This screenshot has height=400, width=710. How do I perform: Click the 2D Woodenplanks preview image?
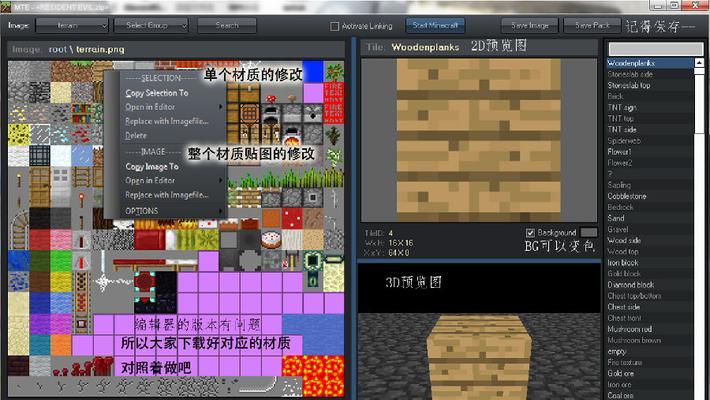[479, 140]
